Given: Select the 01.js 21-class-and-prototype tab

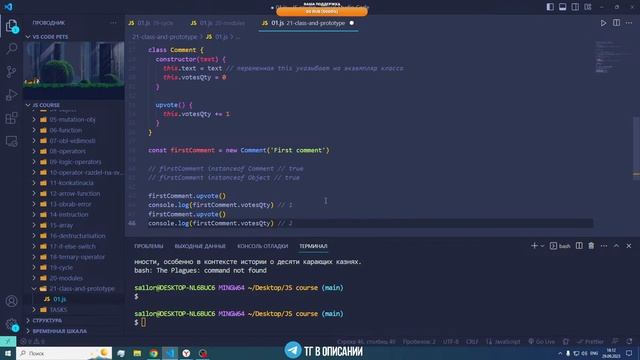Looking at the screenshot, I should 308,23.
